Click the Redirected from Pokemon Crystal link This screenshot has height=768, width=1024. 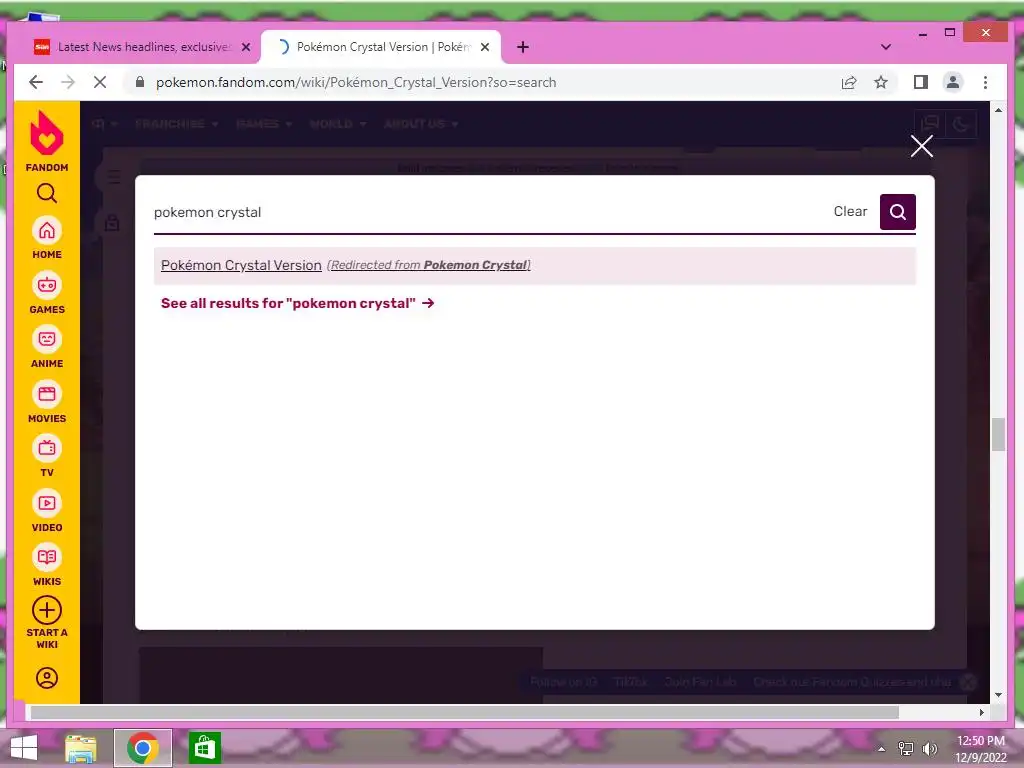[x=428, y=265]
